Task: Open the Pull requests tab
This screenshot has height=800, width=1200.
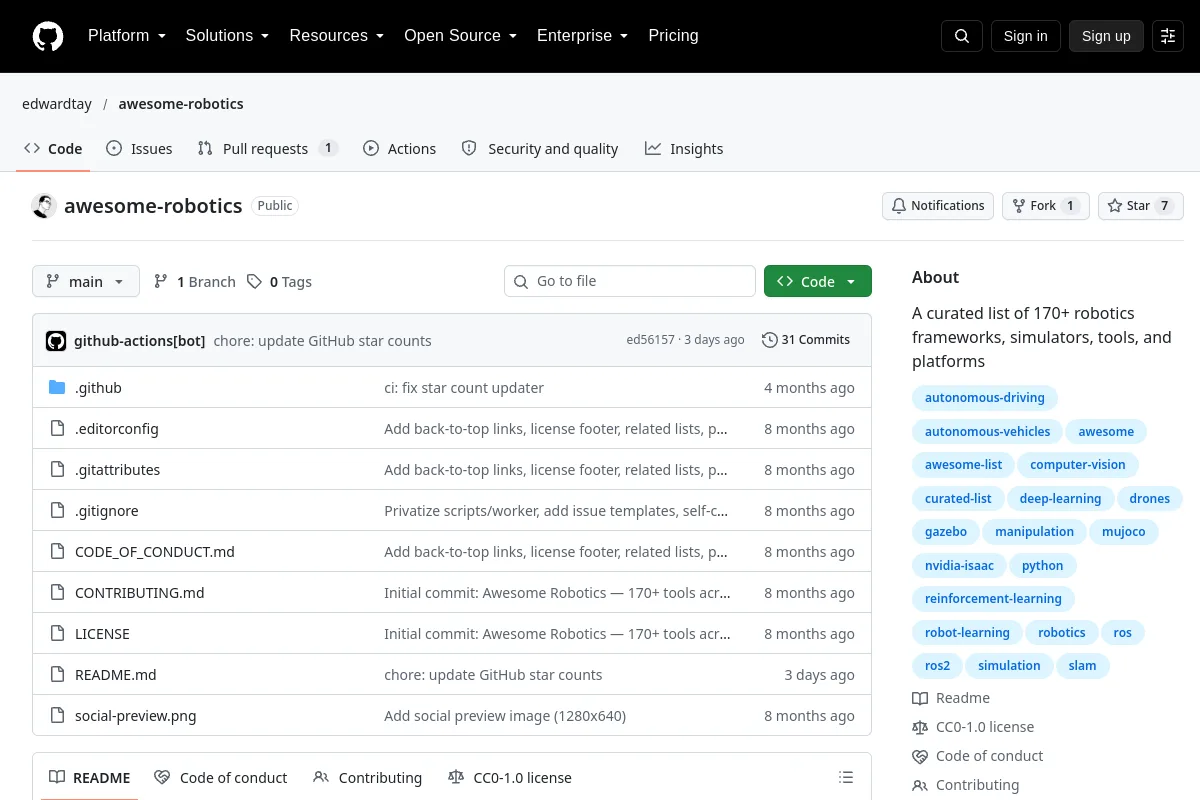Action: [268, 149]
